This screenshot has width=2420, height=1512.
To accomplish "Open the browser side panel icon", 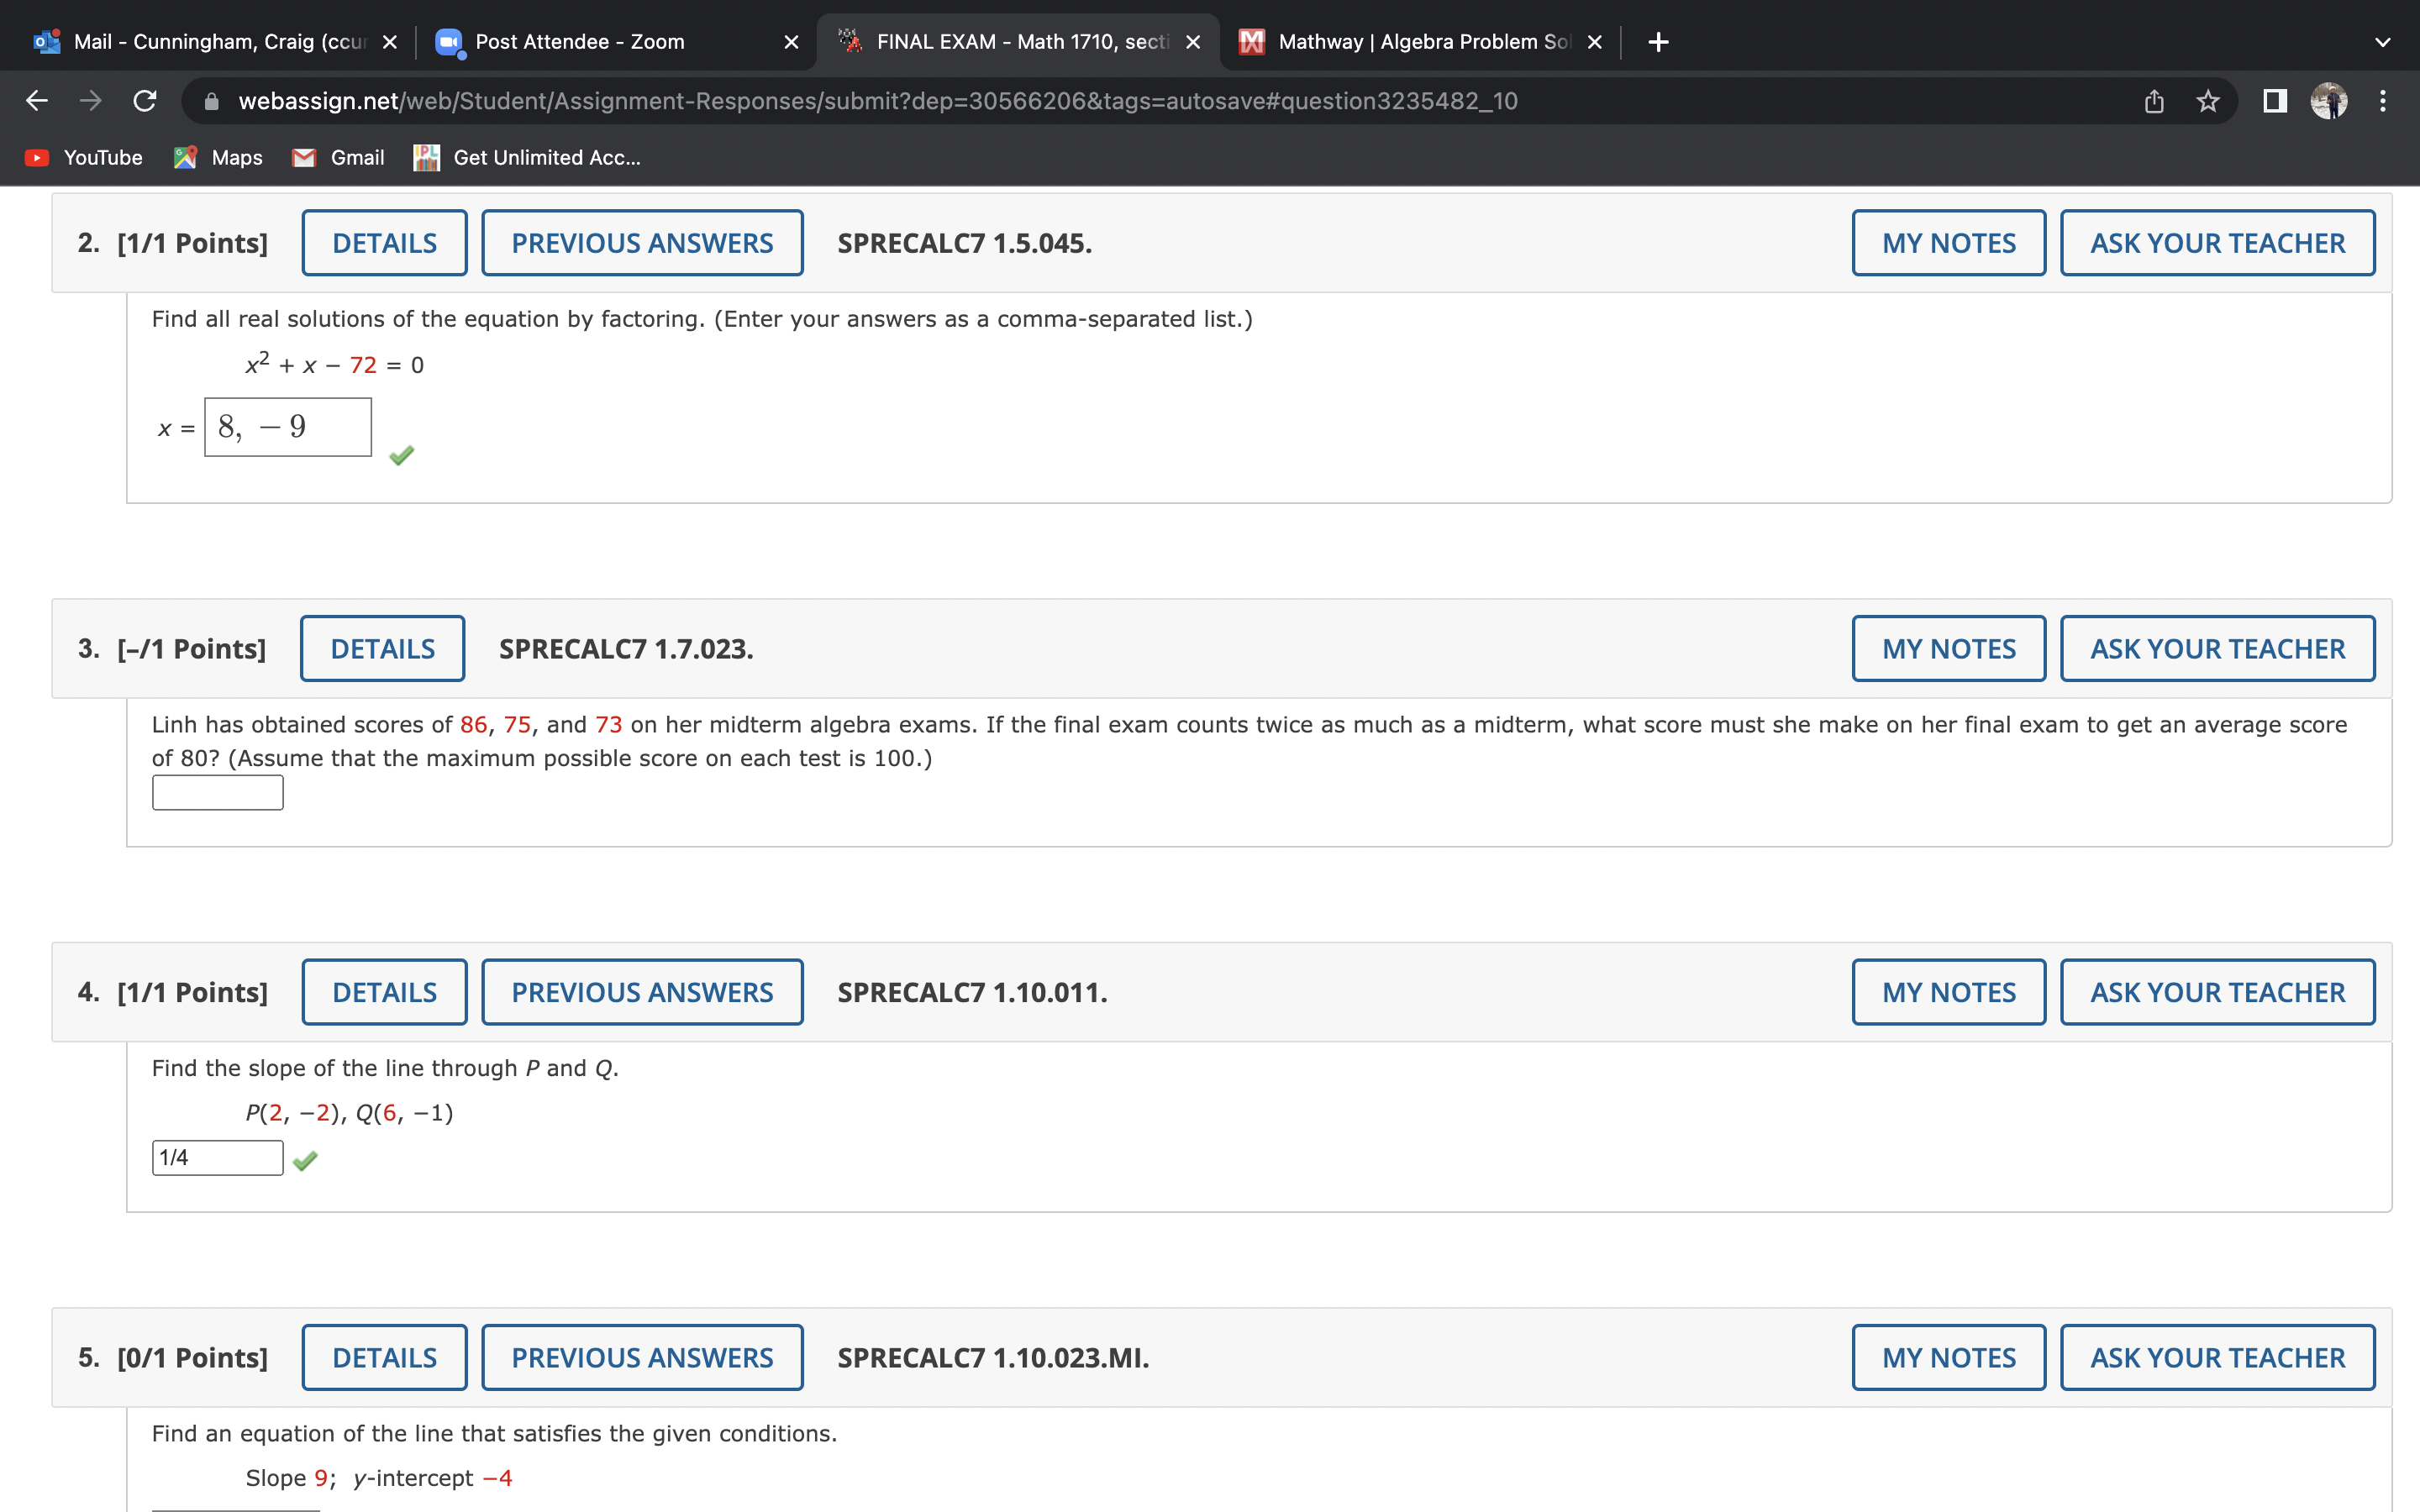I will (x=2274, y=101).
